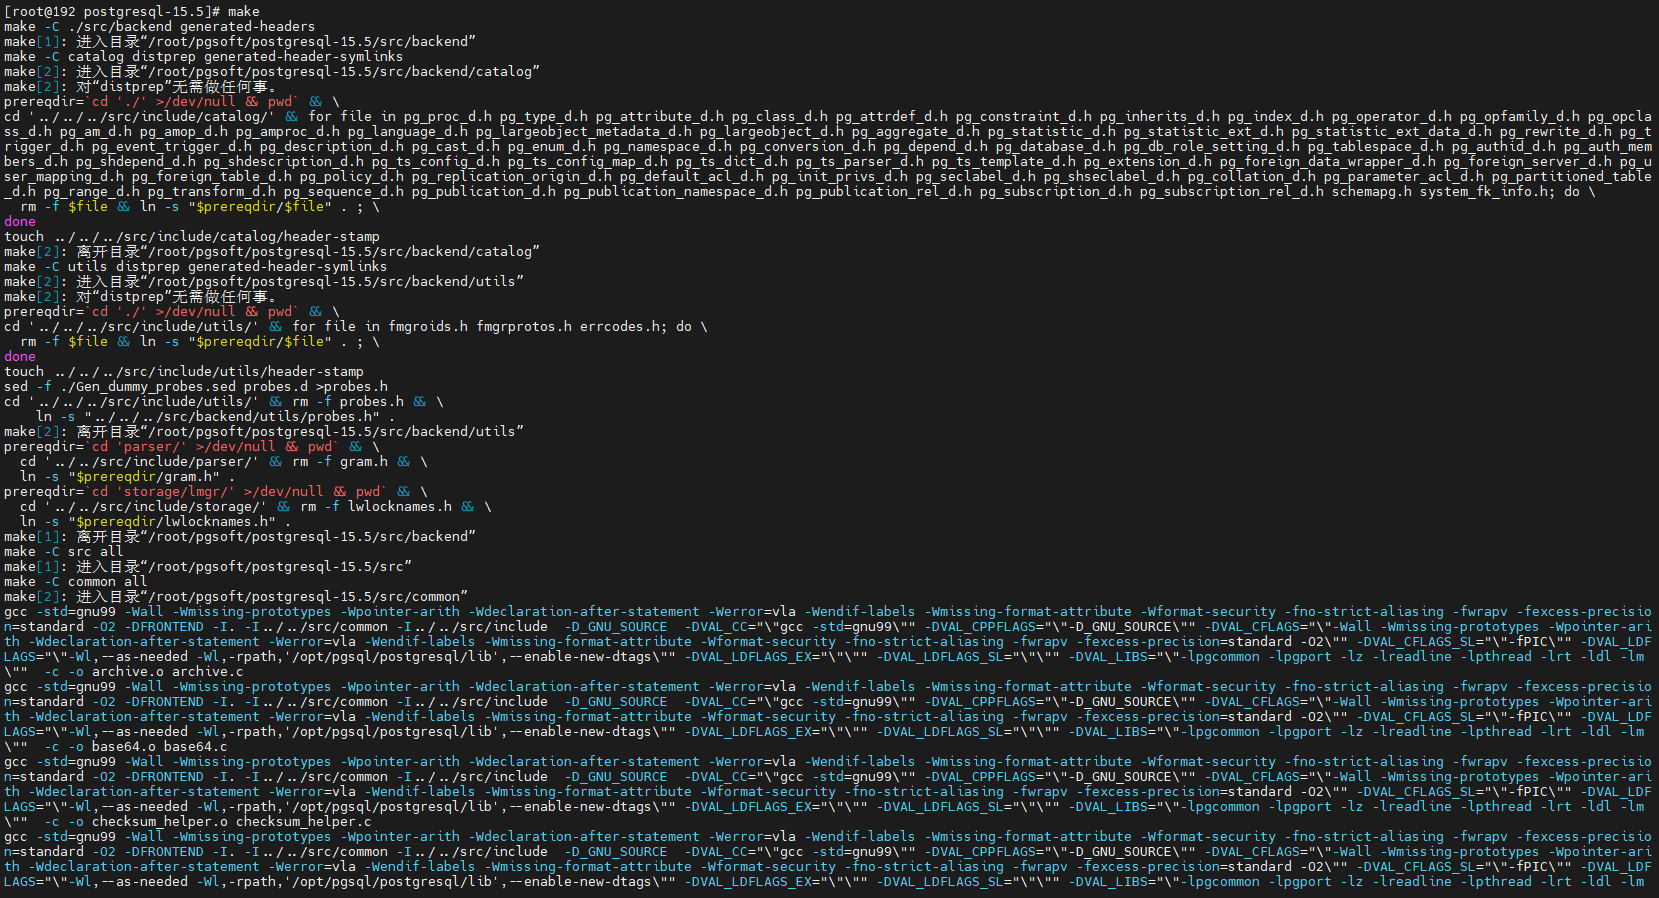Click 'checksum_helper.o checksum_helper.c' text

click(232, 821)
